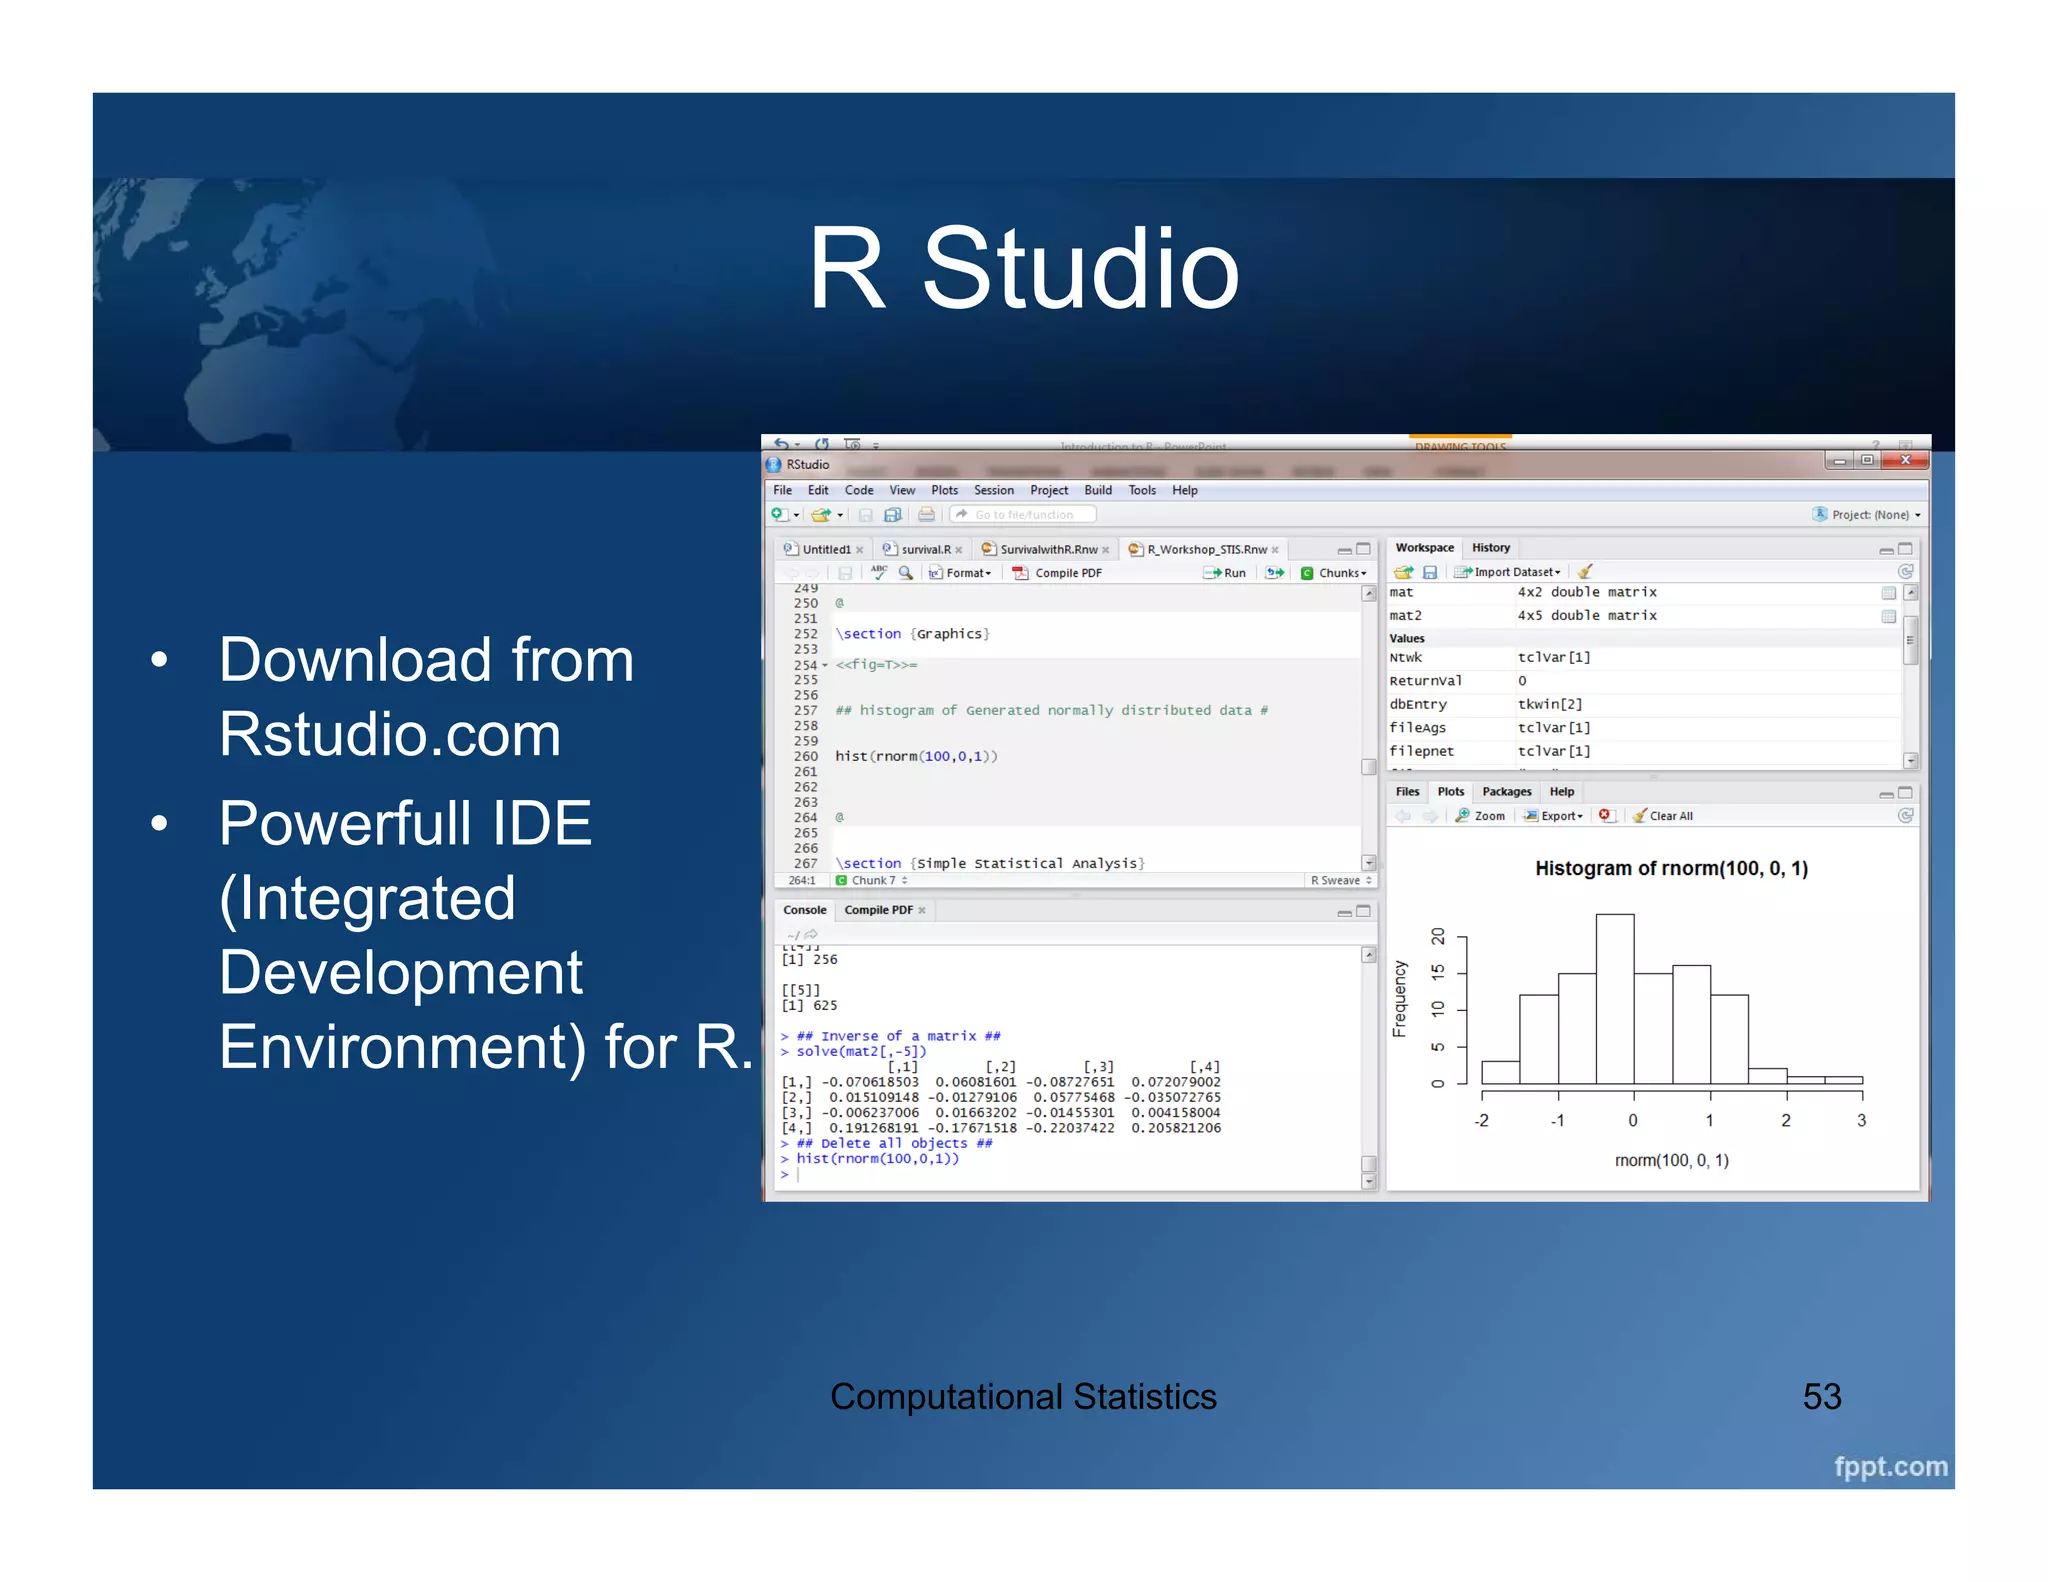2048x1582 pixels.
Task: Open the Tools menu
Action: coord(1141,490)
